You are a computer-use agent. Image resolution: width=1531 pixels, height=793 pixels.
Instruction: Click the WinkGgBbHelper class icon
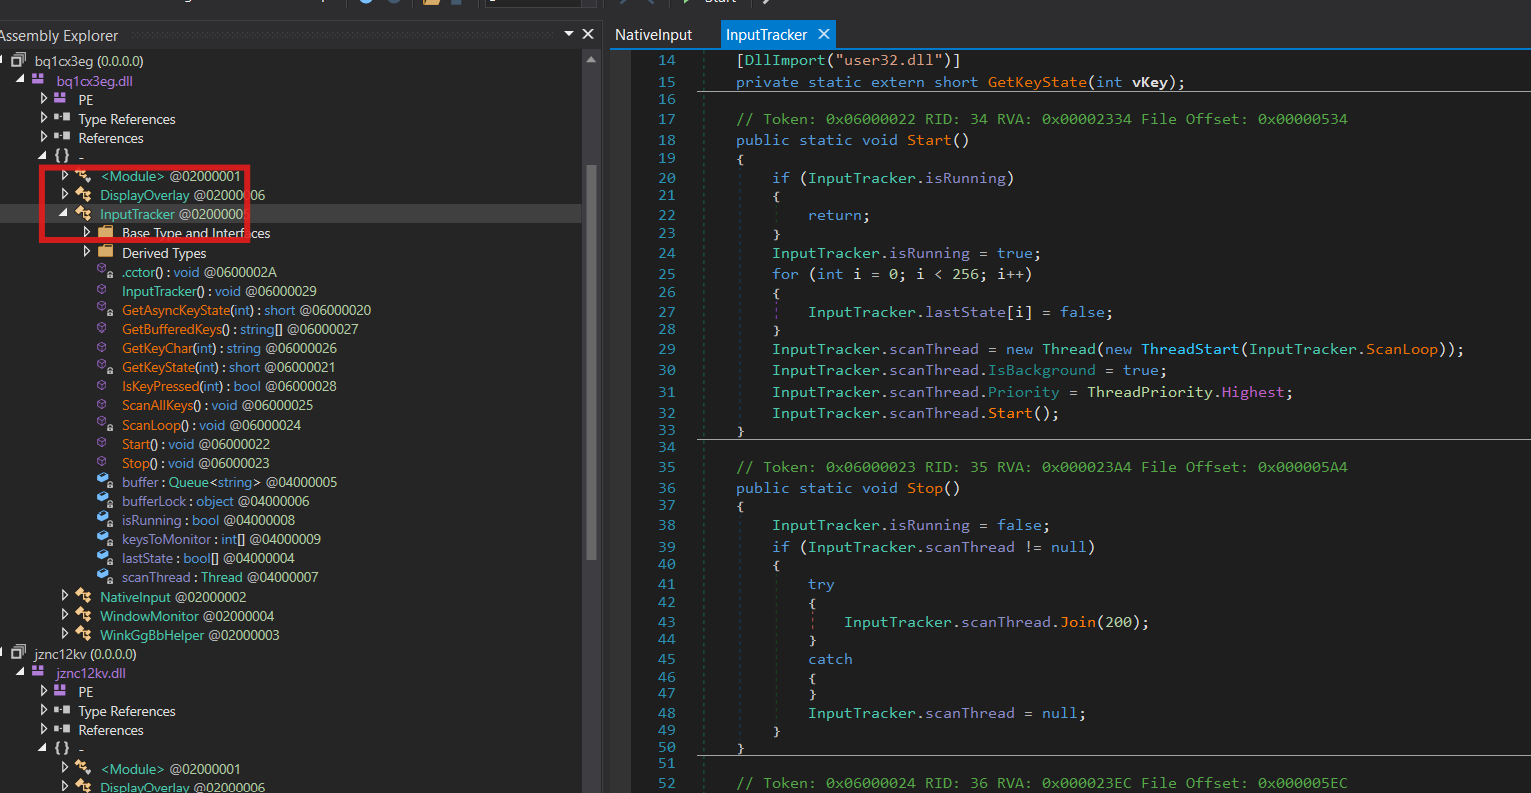84,635
